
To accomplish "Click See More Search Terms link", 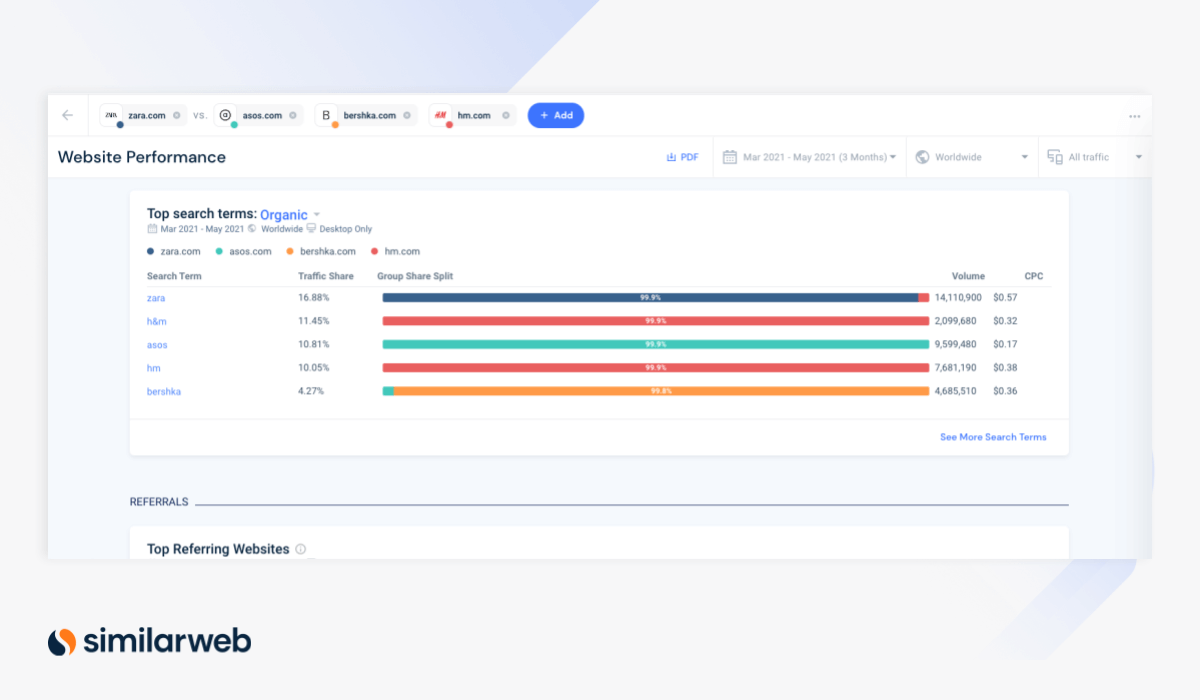I will click(993, 437).
